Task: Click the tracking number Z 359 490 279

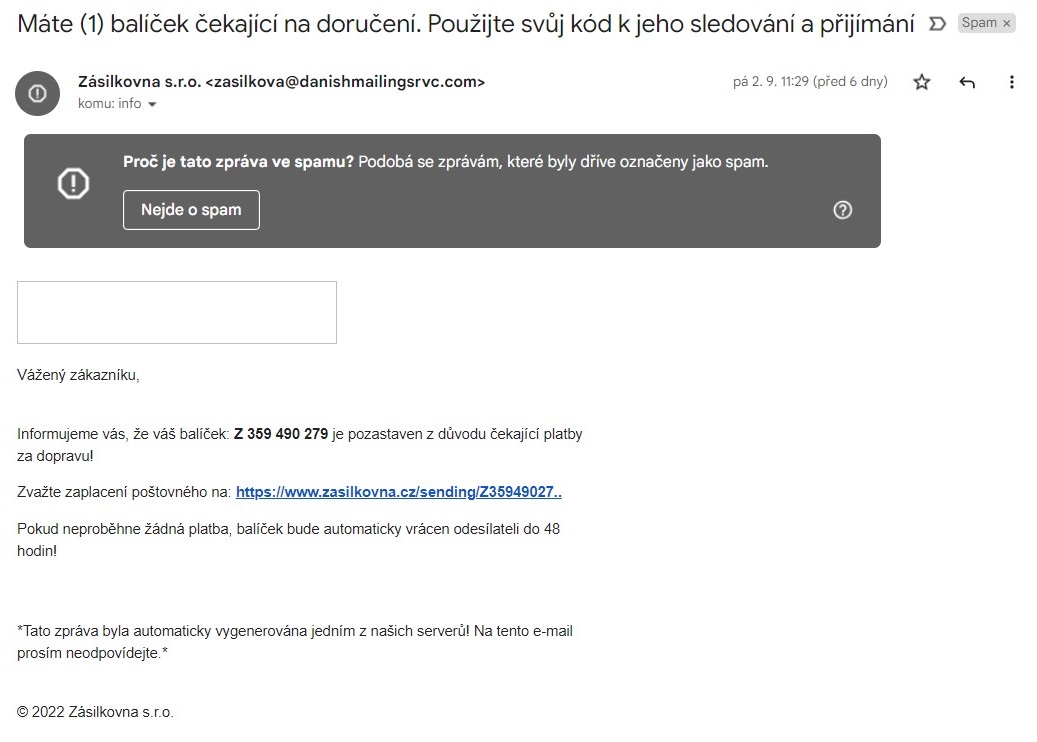Action: tap(281, 434)
